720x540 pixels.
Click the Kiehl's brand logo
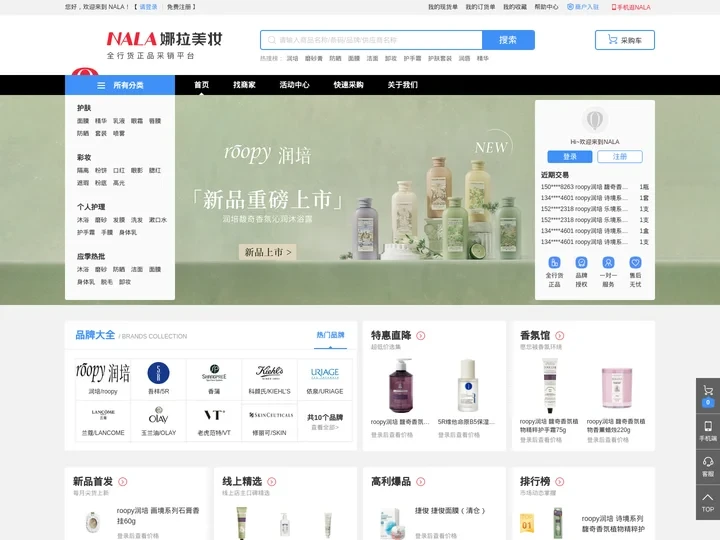click(270, 372)
